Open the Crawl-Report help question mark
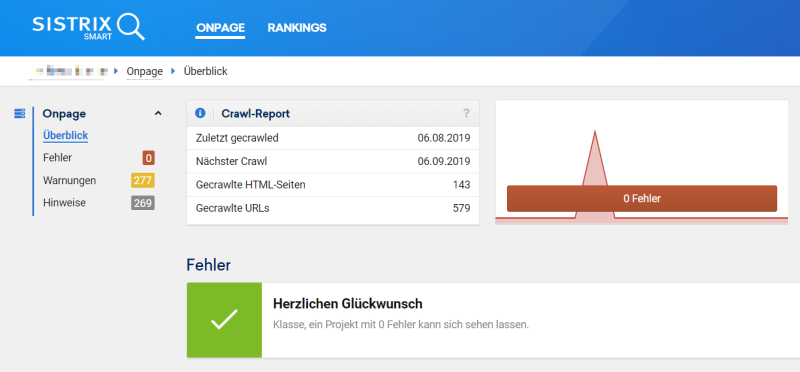This screenshot has width=800, height=372. pyautogui.click(x=466, y=113)
